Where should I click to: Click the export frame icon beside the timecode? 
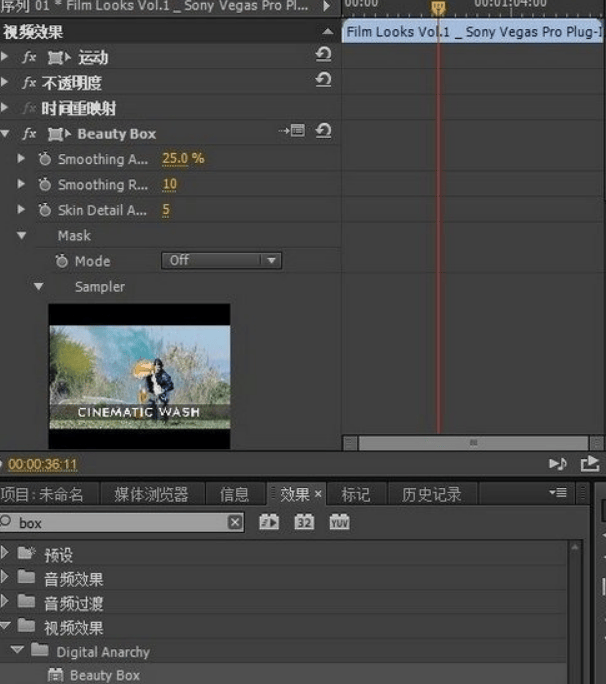coord(589,464)
